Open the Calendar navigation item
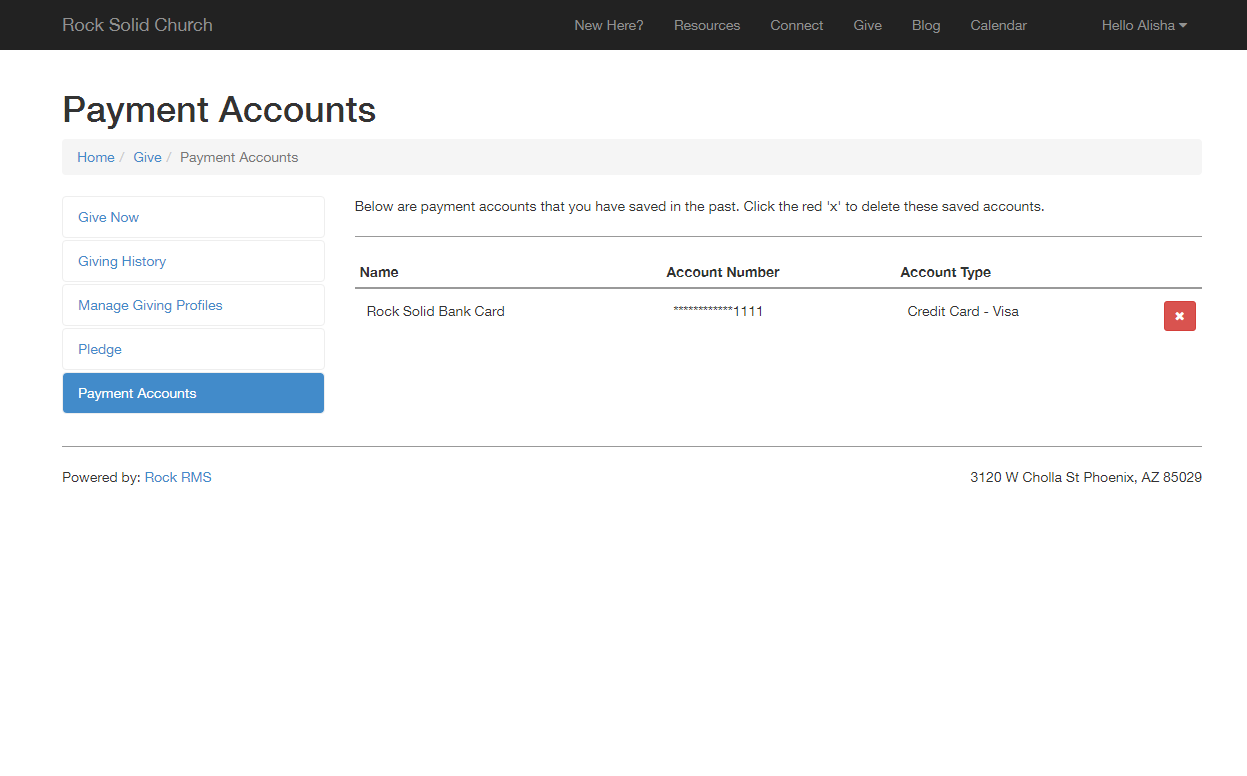The width and height of the screenshot is (1247, 776). tap(998, 25)
